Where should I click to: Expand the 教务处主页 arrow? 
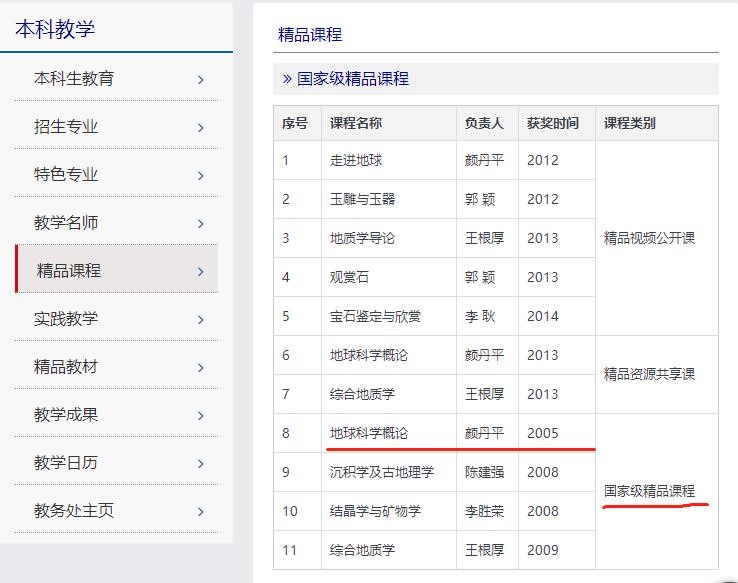click(201, 511)
